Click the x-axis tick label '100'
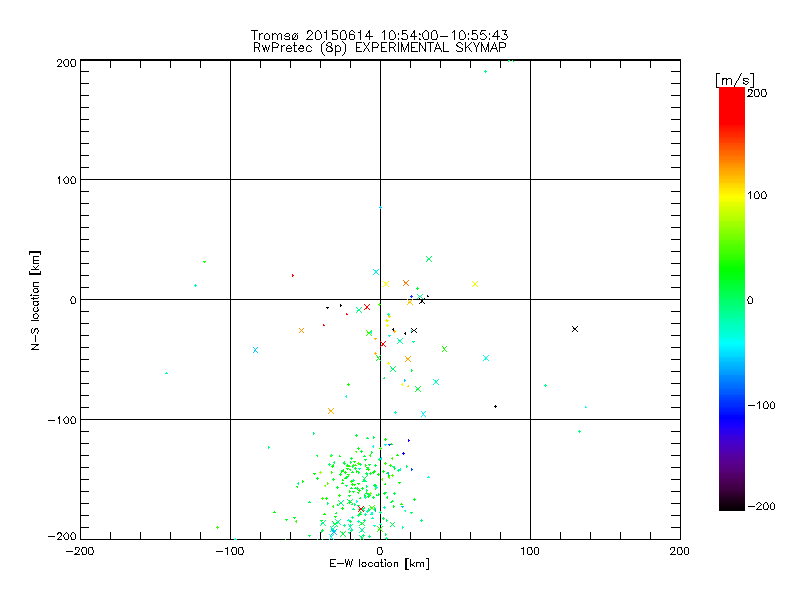800x600 pixels. [x=530, y=551]
